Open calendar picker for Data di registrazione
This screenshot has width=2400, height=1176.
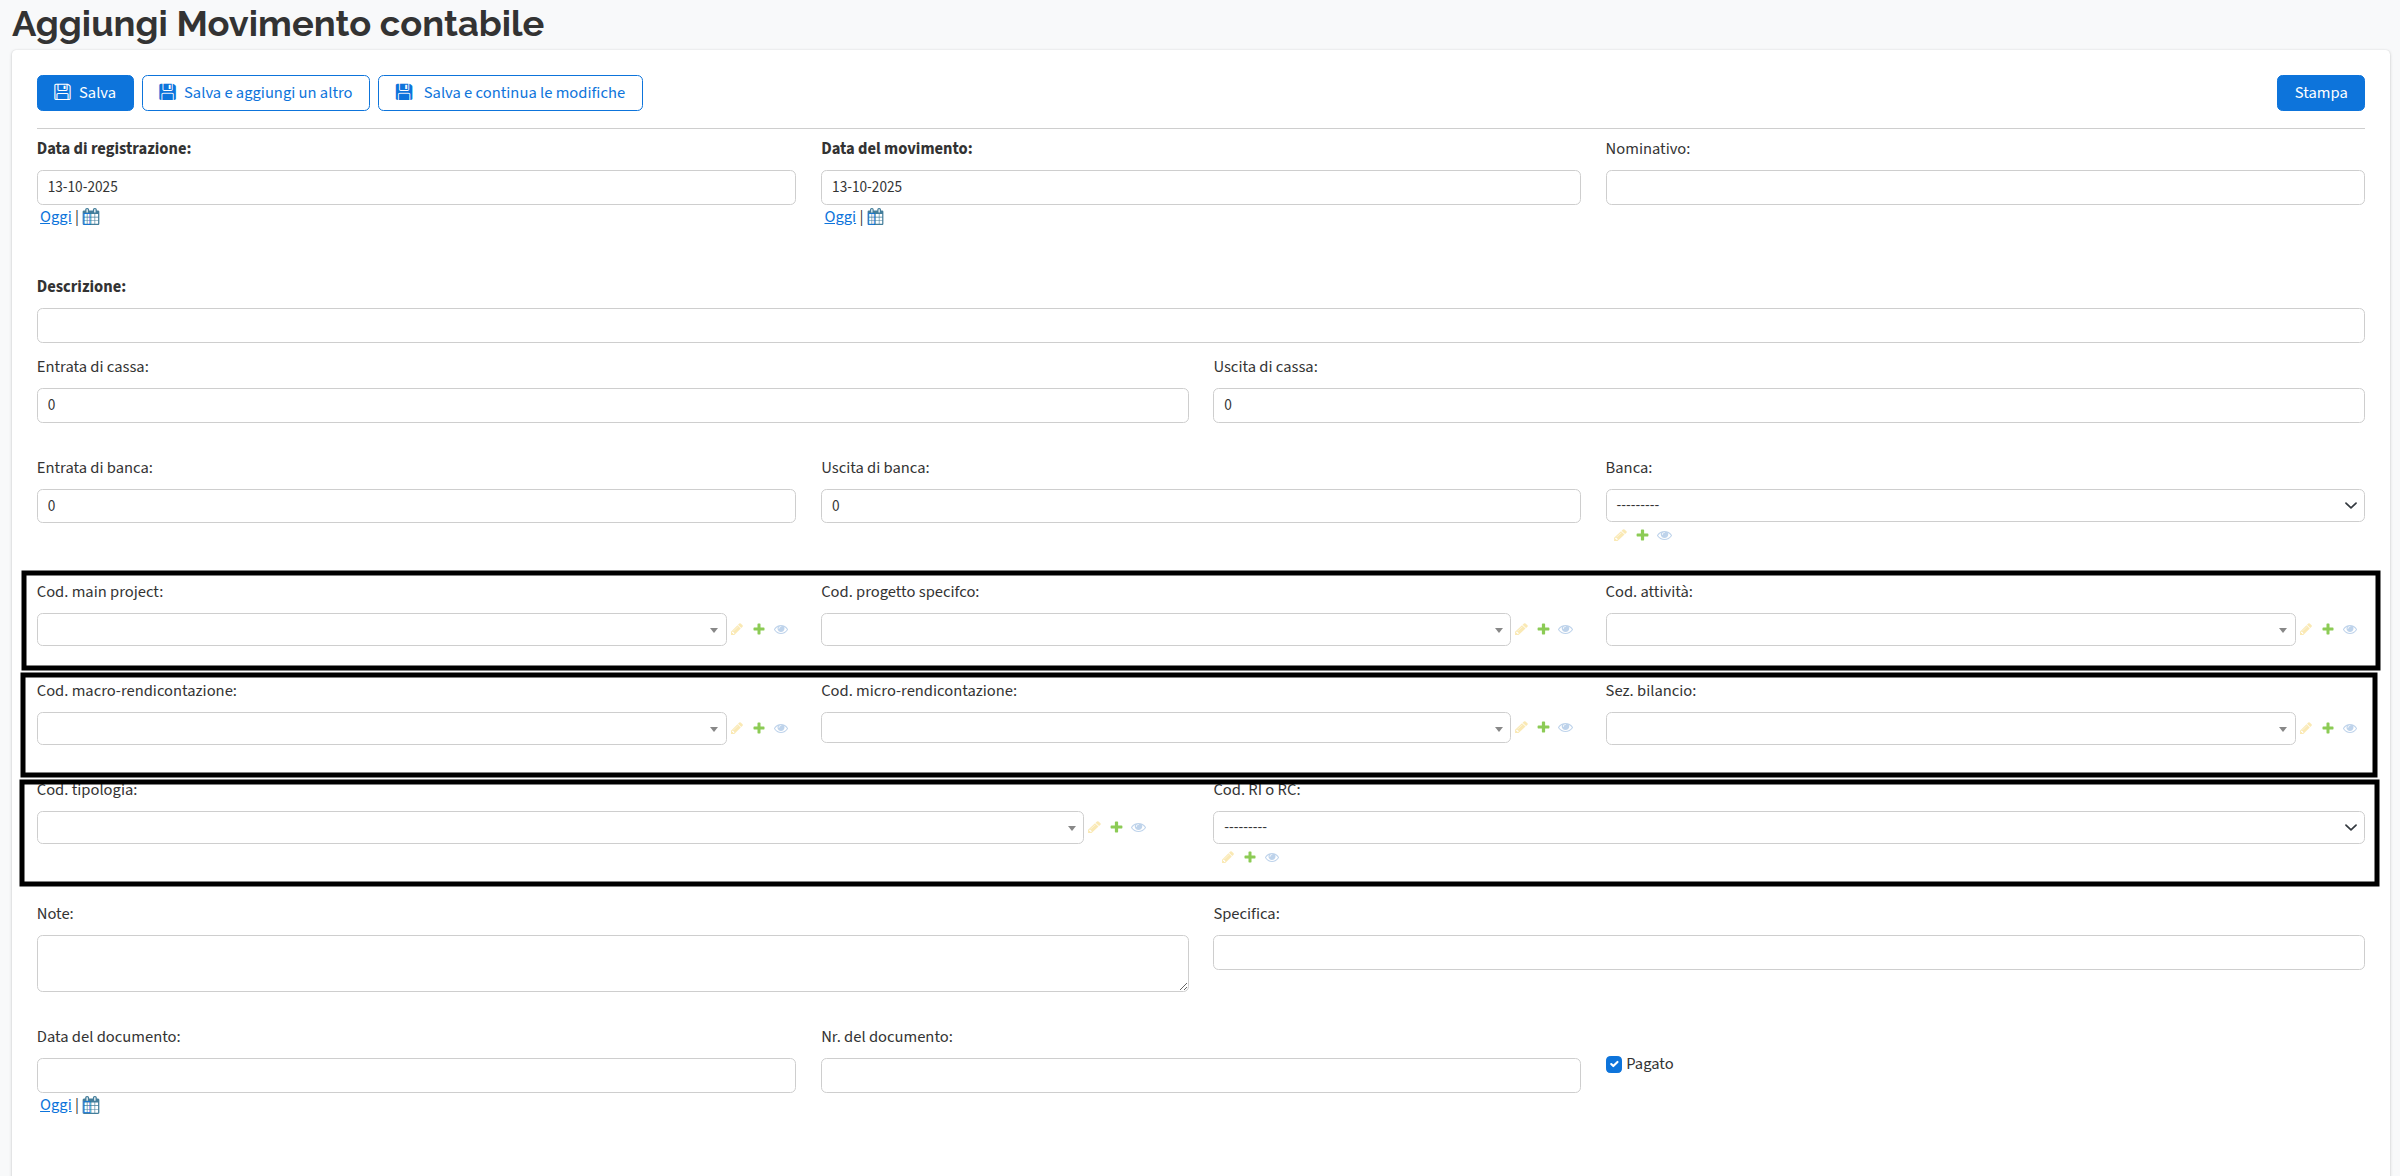tap(91, 217)
